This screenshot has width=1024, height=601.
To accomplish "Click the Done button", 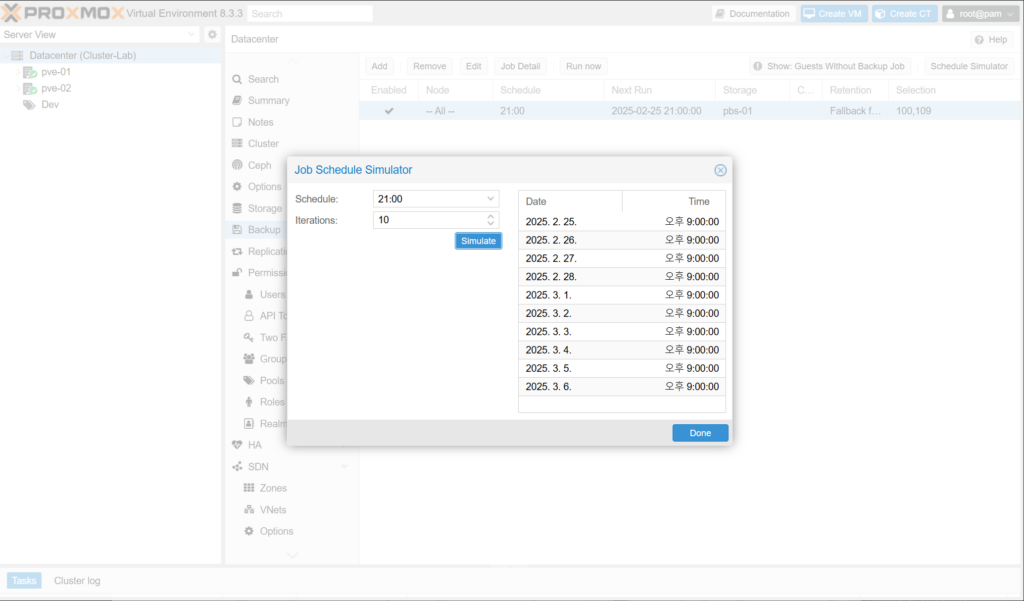I will [700, 433].
